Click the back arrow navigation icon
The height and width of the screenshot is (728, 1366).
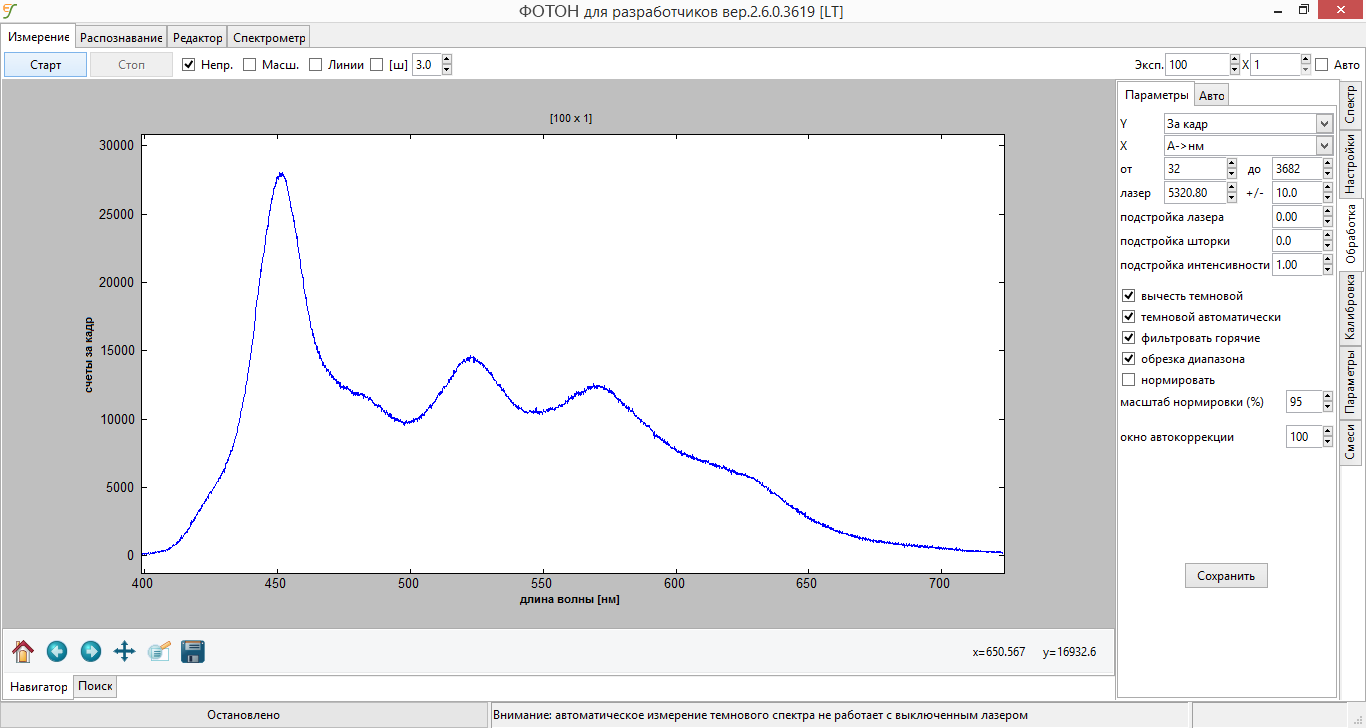pos(57,652)
